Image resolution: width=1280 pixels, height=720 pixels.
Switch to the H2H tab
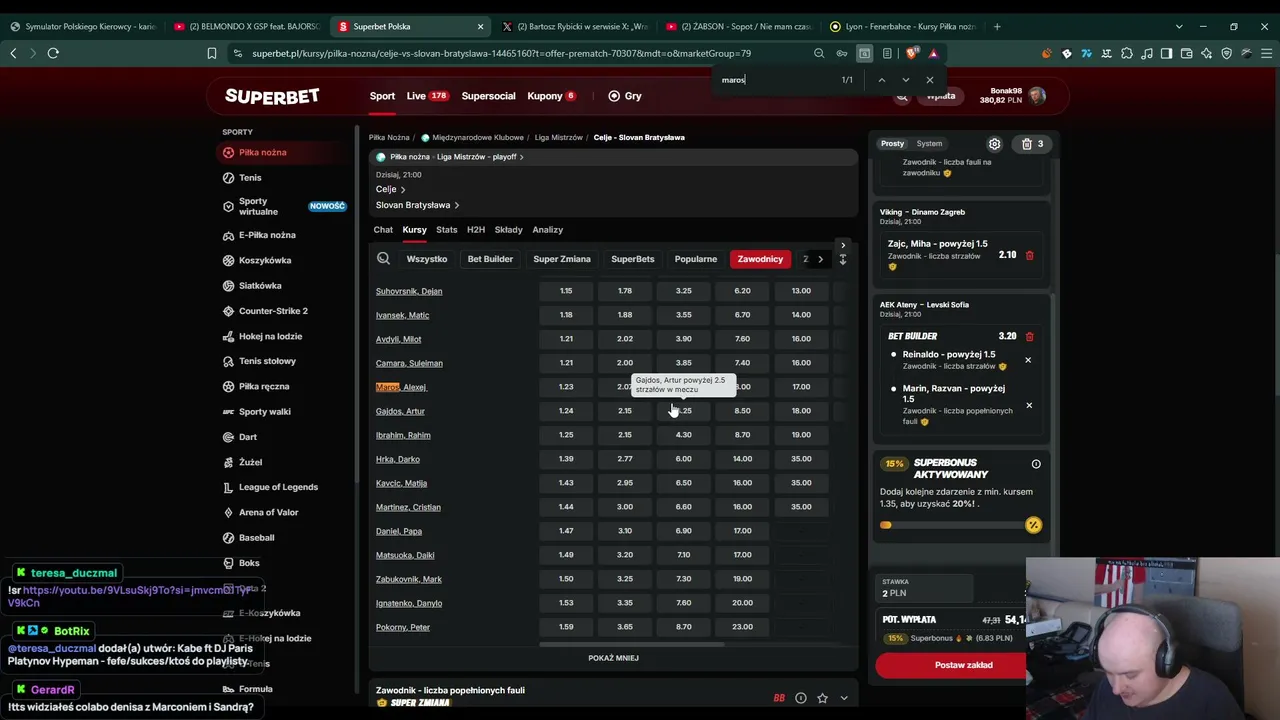pos(476,230)
